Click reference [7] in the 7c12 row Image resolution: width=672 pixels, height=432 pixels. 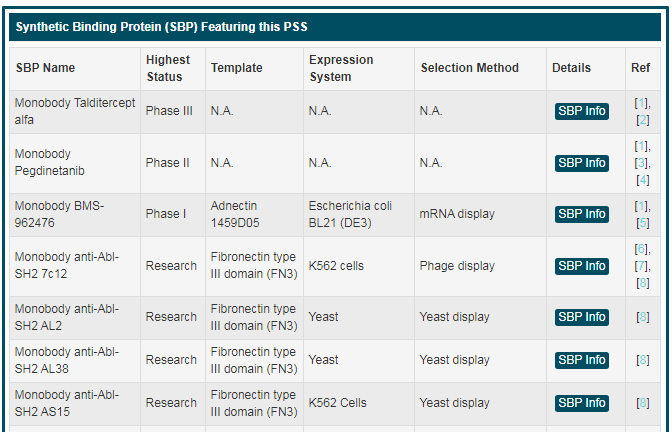point(642,266)
